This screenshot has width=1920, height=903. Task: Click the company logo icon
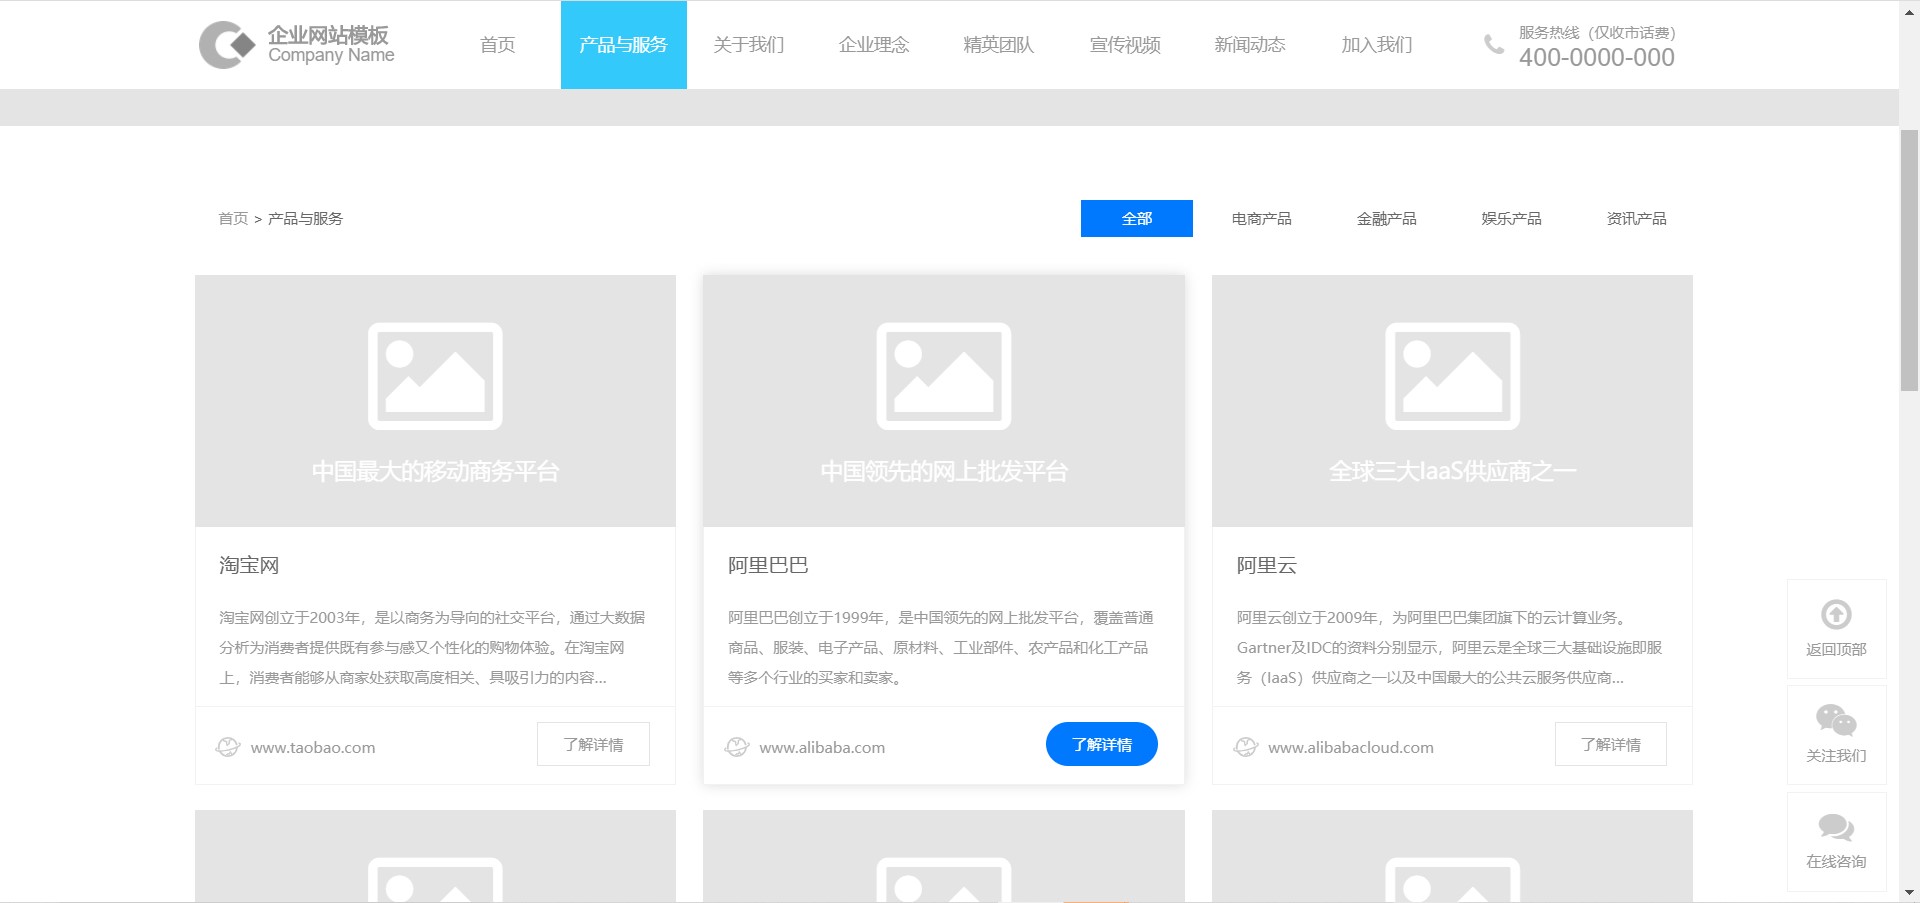click(227, 45)
